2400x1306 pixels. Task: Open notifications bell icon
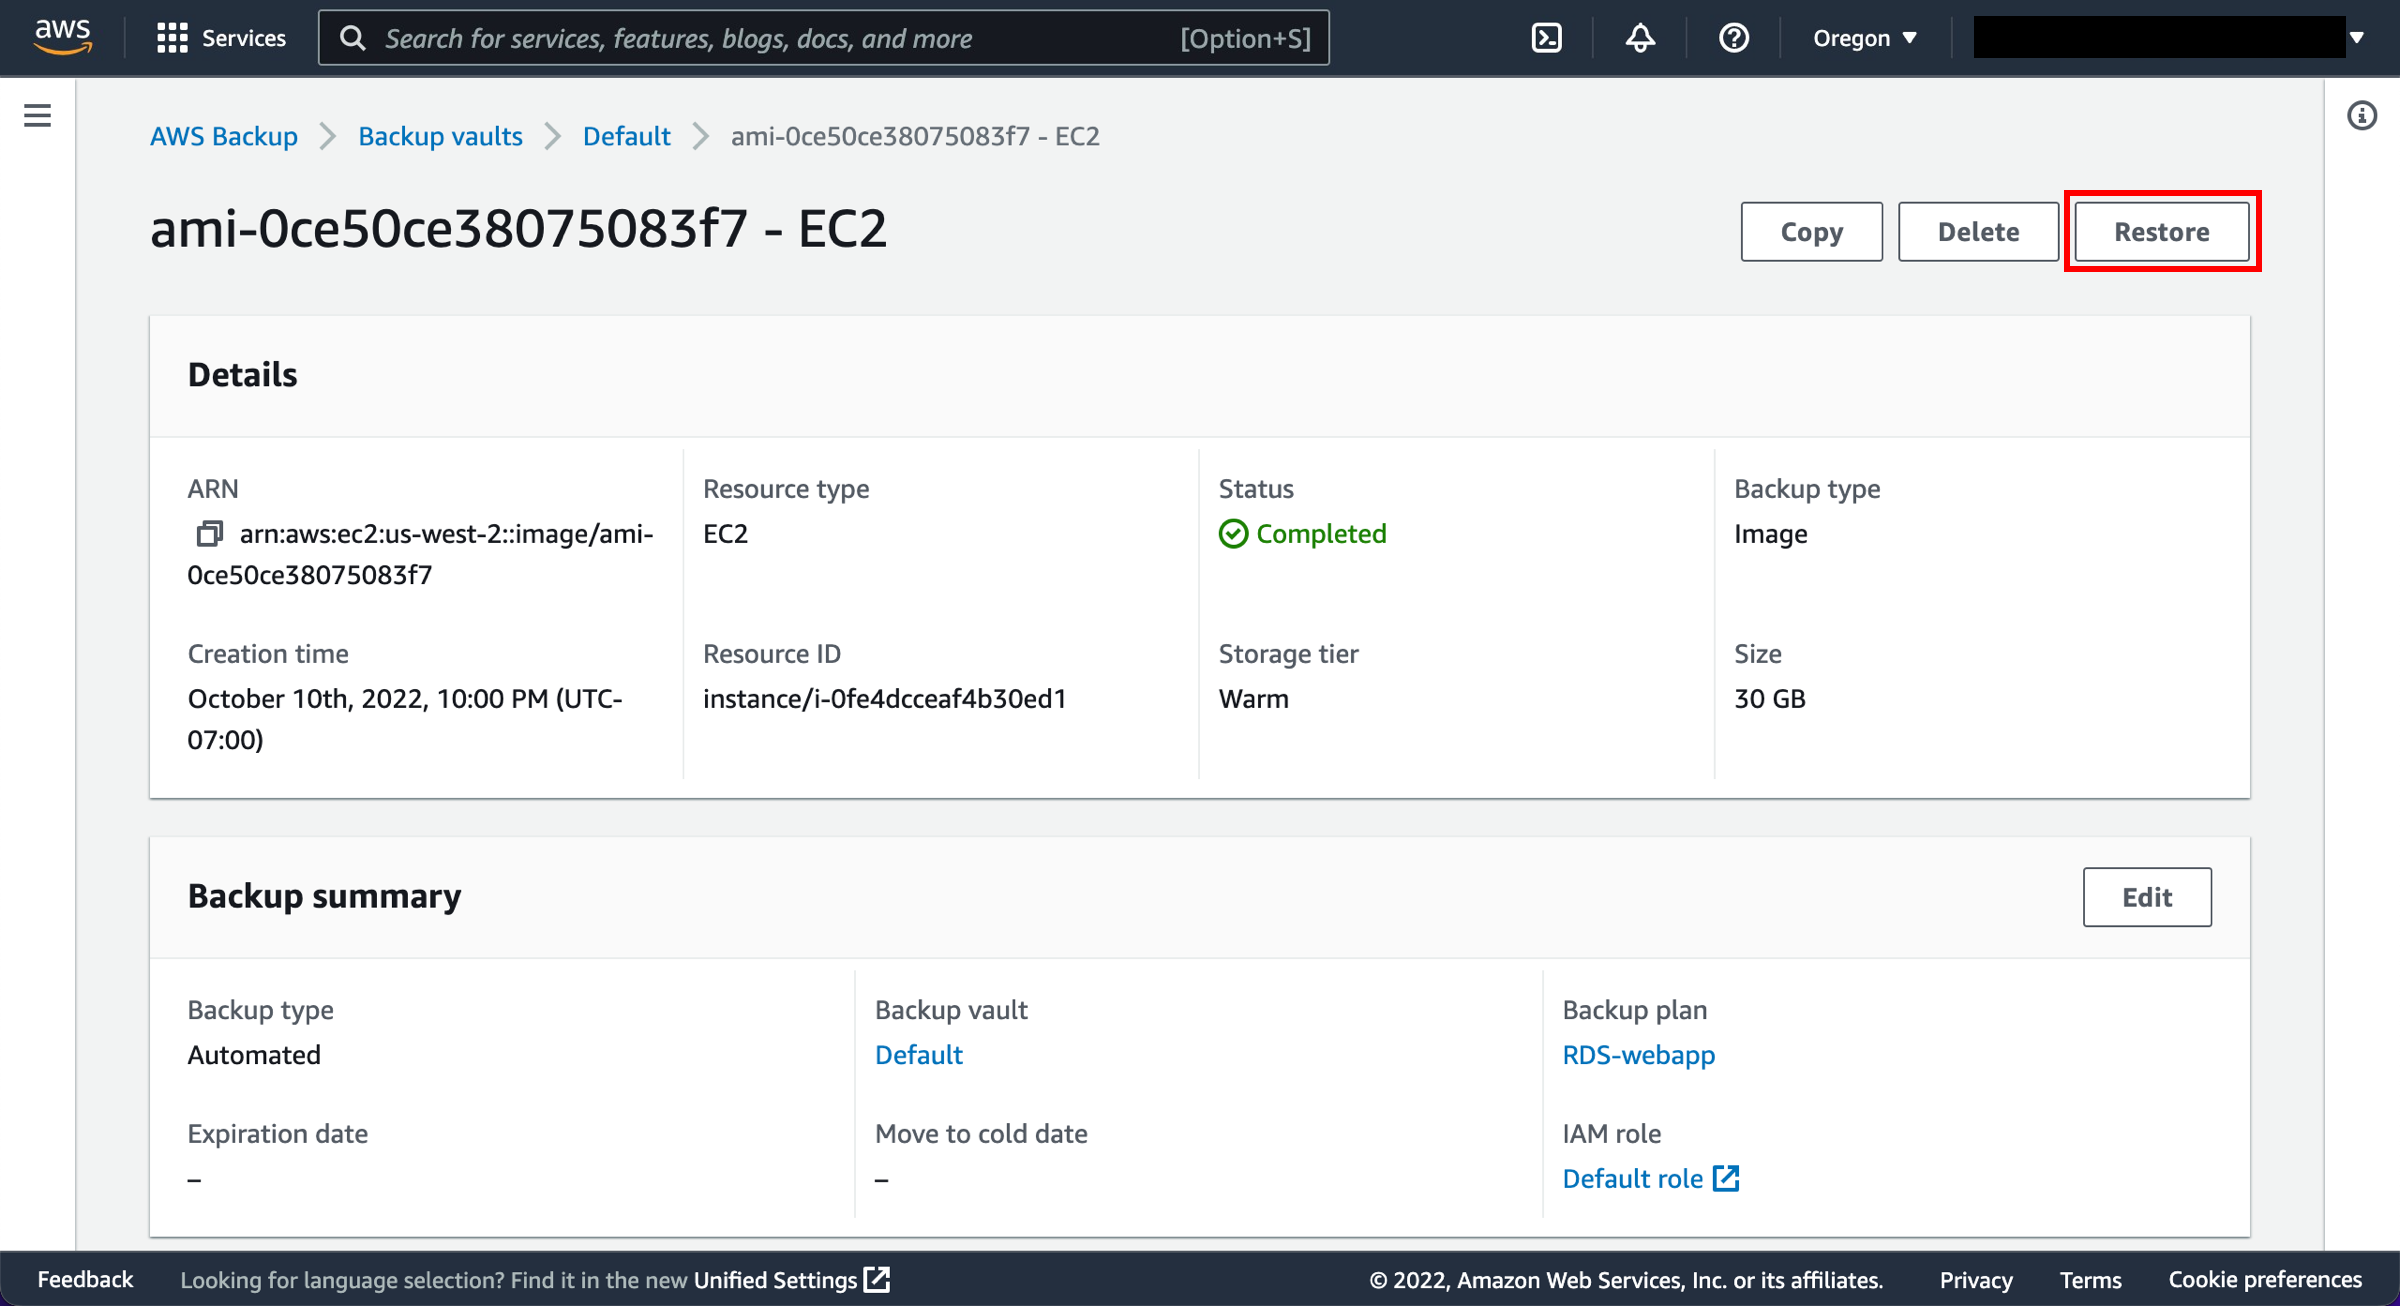tap(1640, 38)
